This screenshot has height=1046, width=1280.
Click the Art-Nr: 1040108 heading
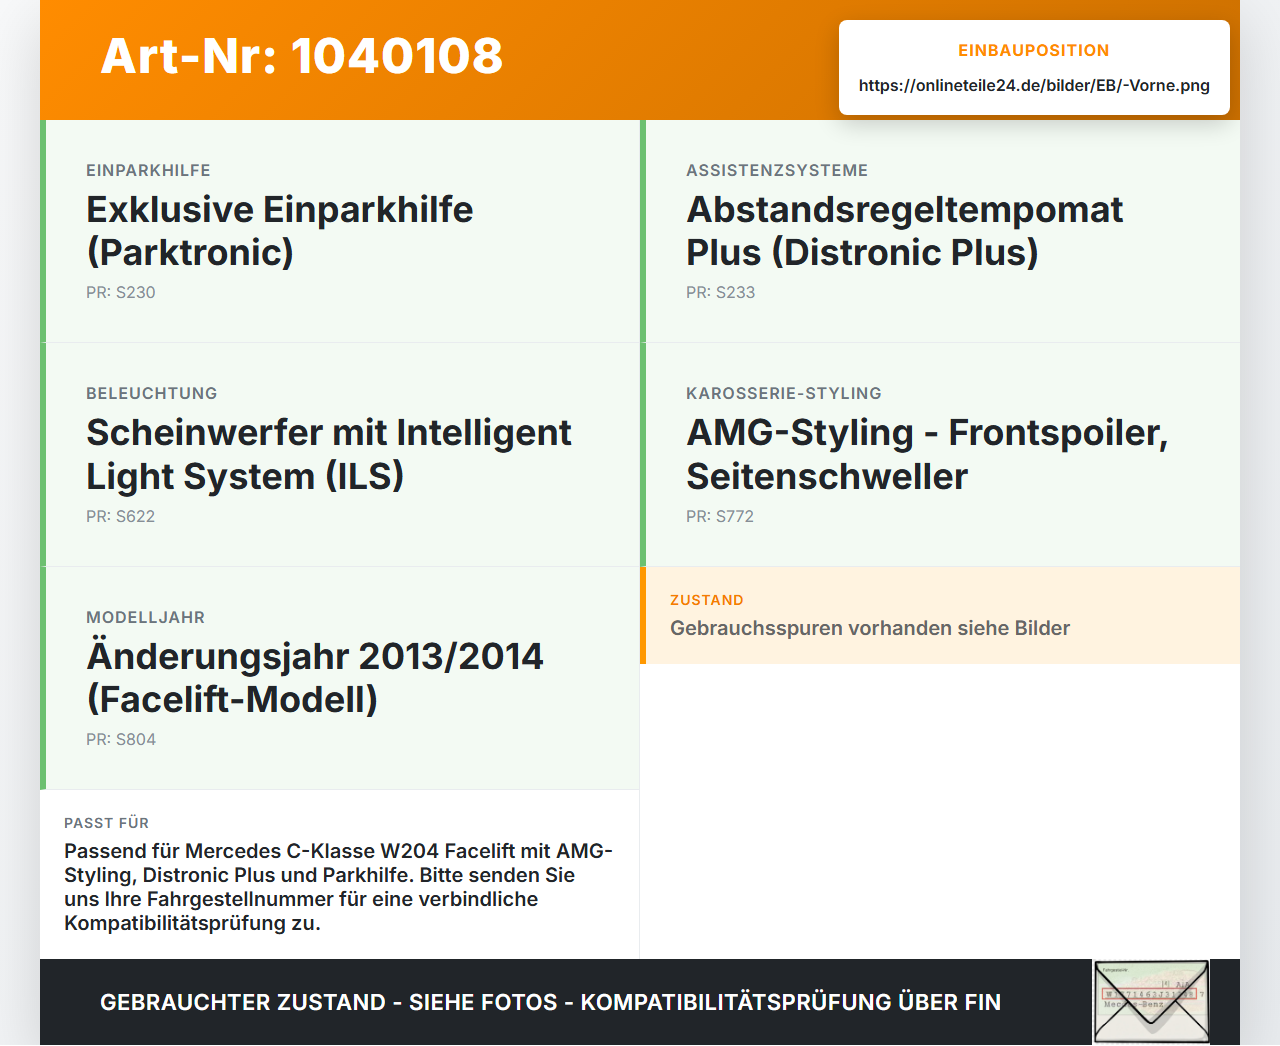302,56
